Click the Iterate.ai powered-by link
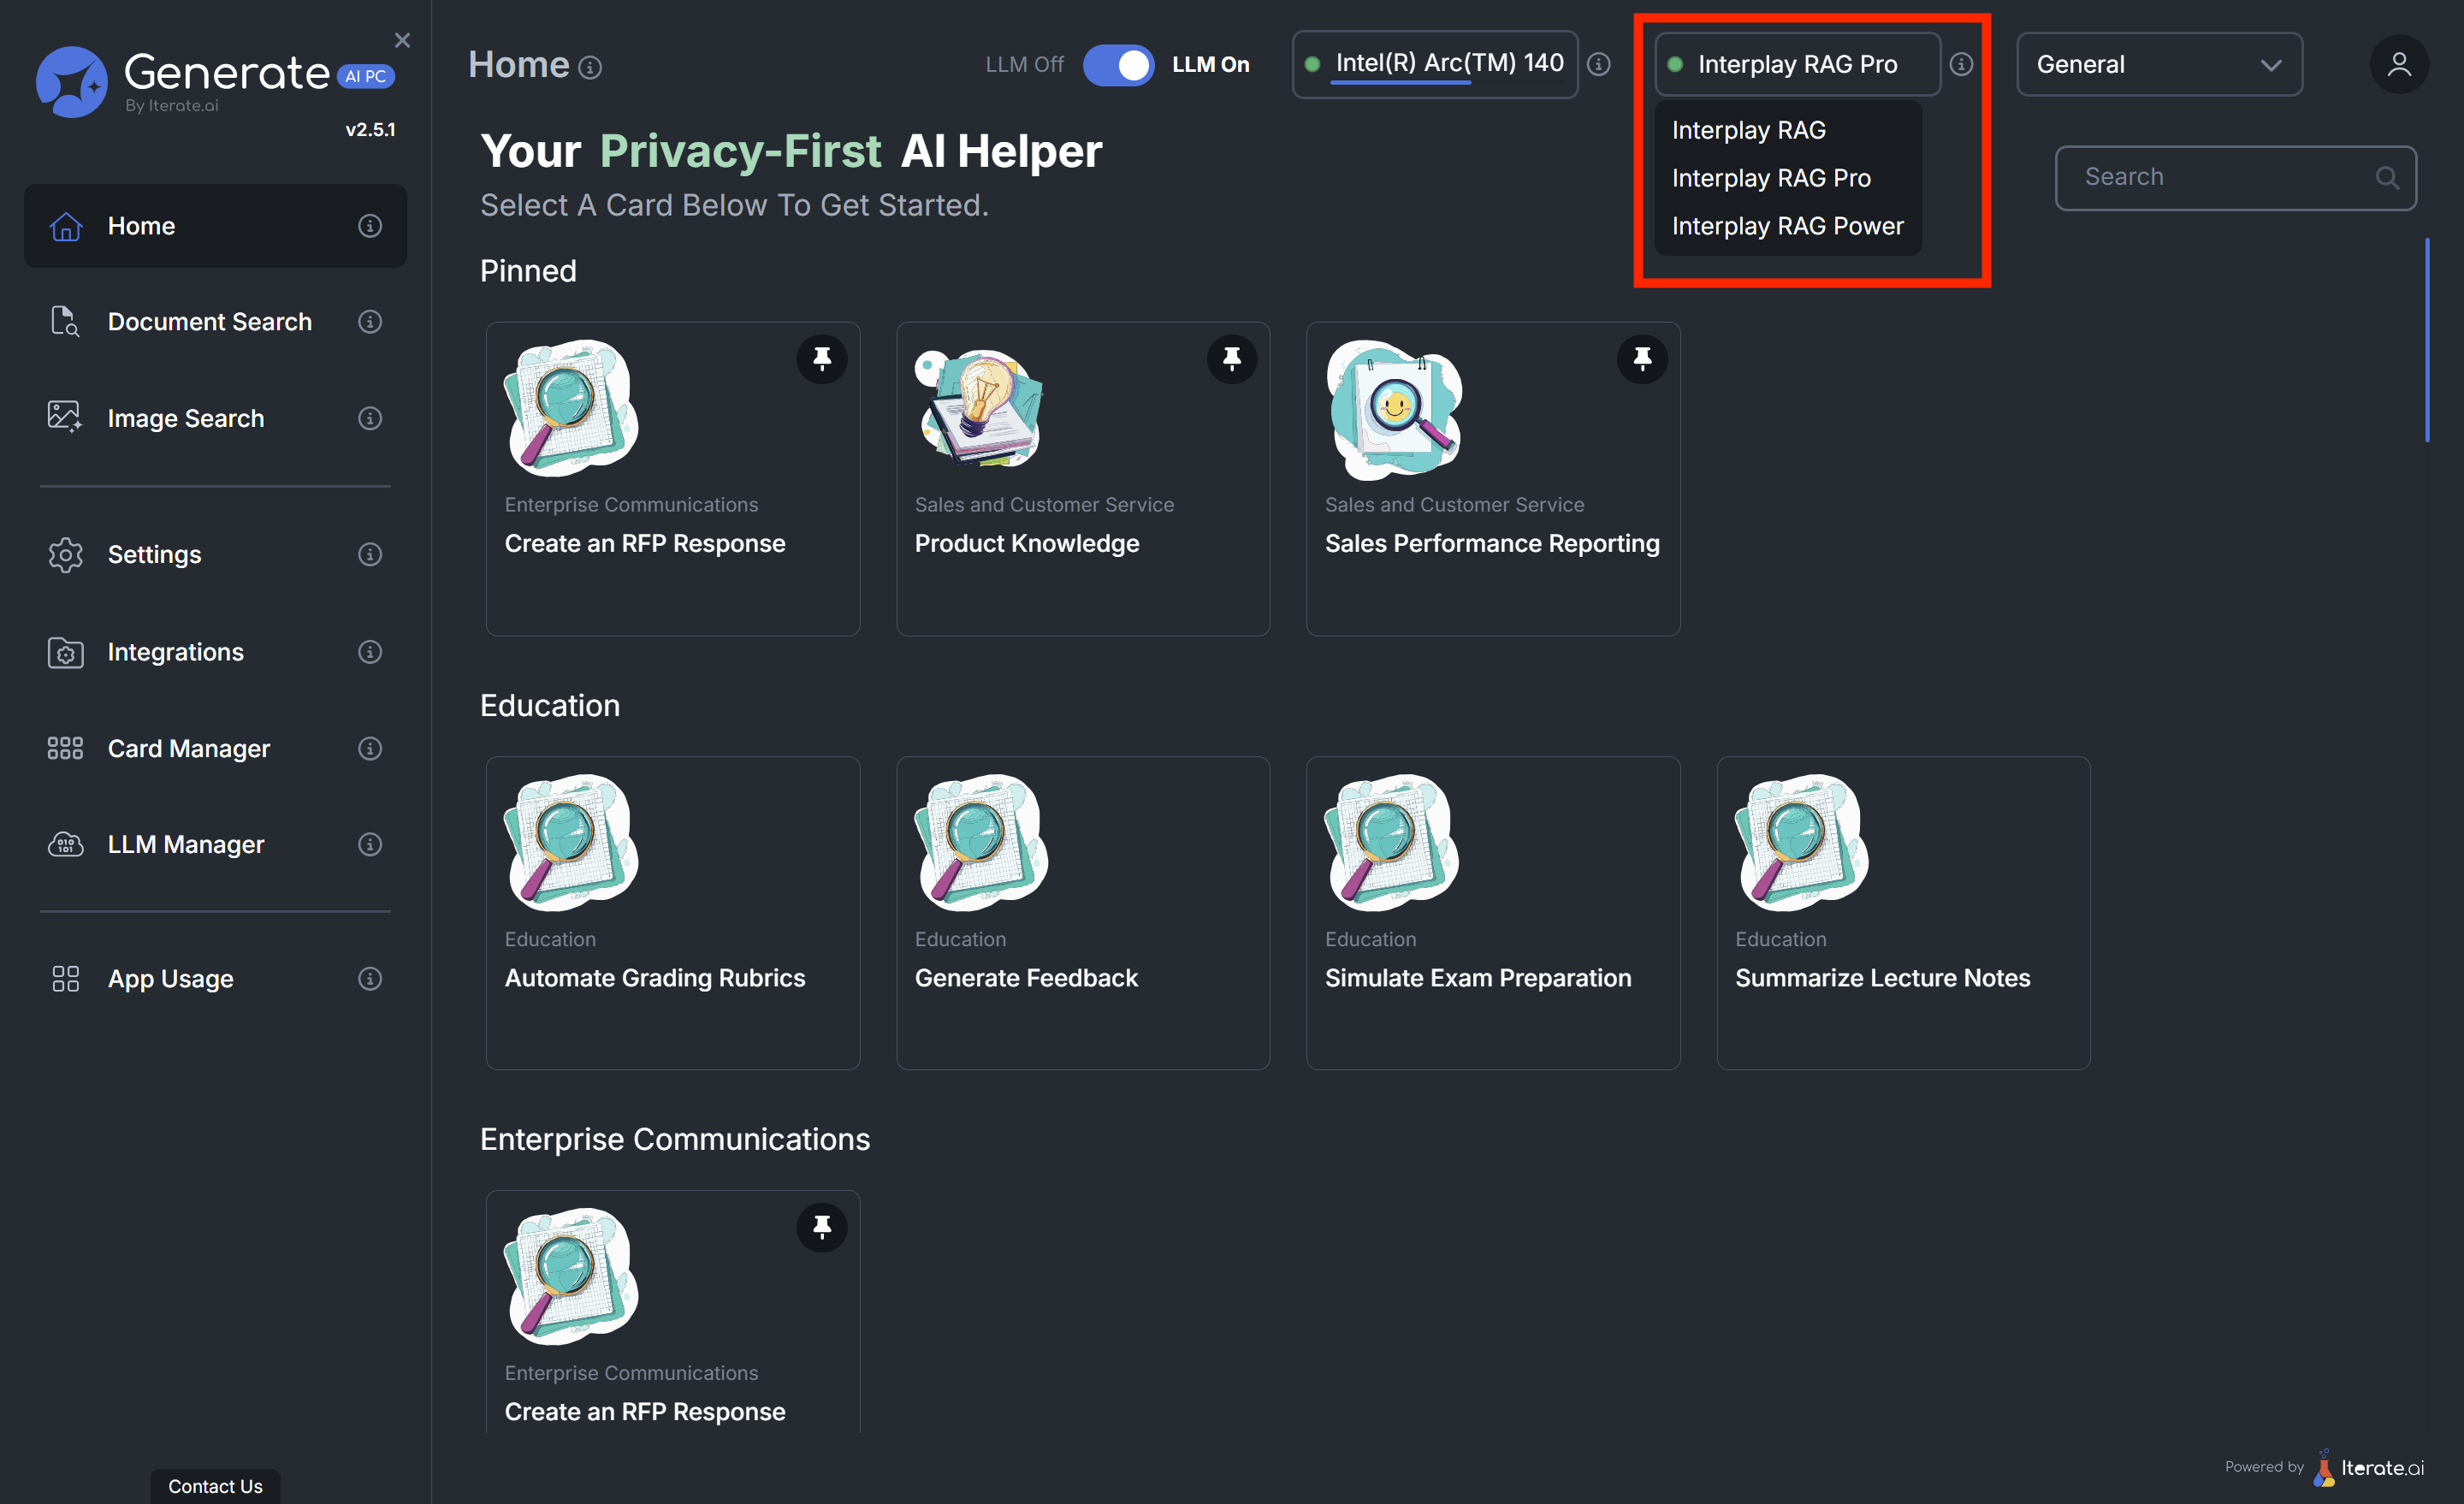 point(2368,1467)
